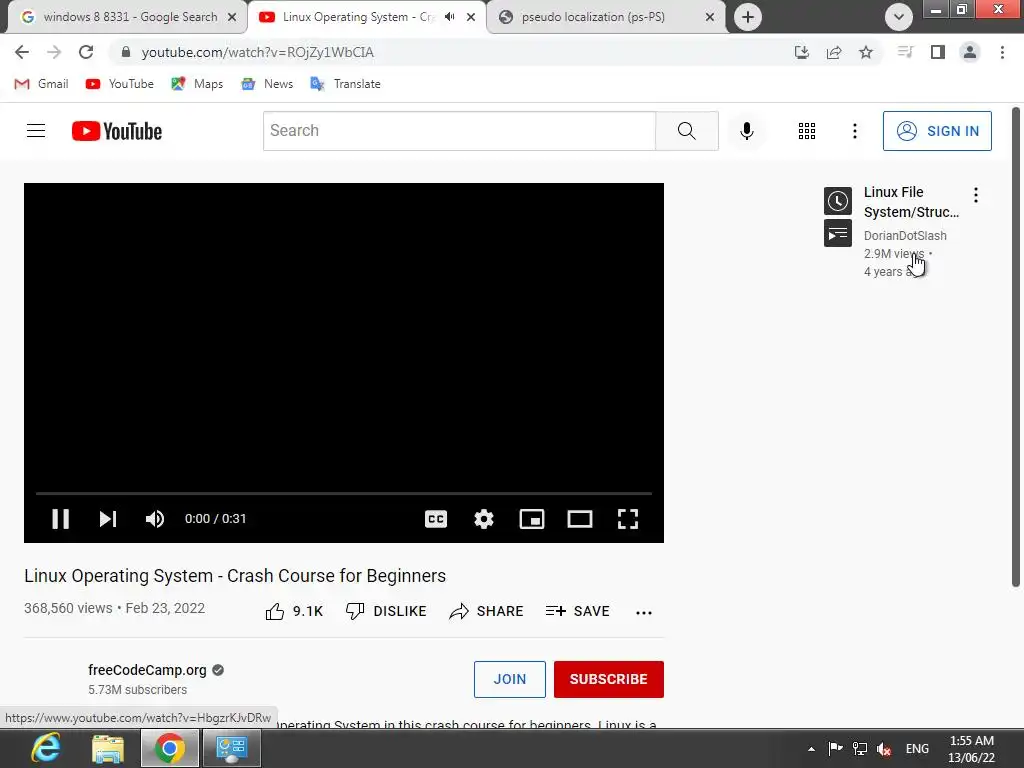Open Control Panel taskbar icon
1024x768 pixels.
coord(232,748)
